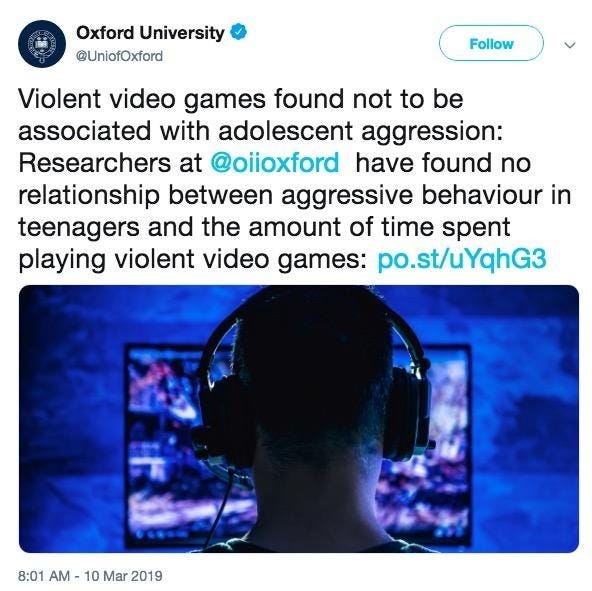The height and width of the screenshot is (591, 592).
Task: Click the left headphone ear cup in photo
Action: [x=219, y=415]
